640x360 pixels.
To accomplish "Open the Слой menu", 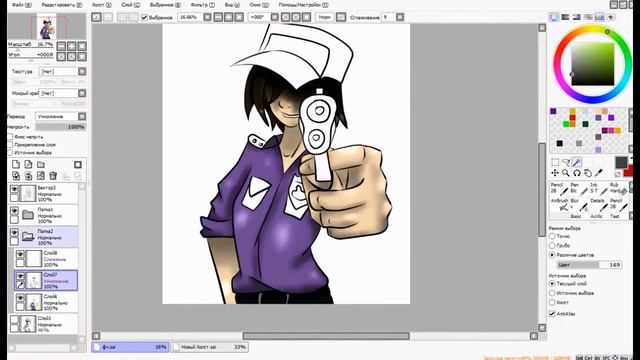I will (131, 5).
